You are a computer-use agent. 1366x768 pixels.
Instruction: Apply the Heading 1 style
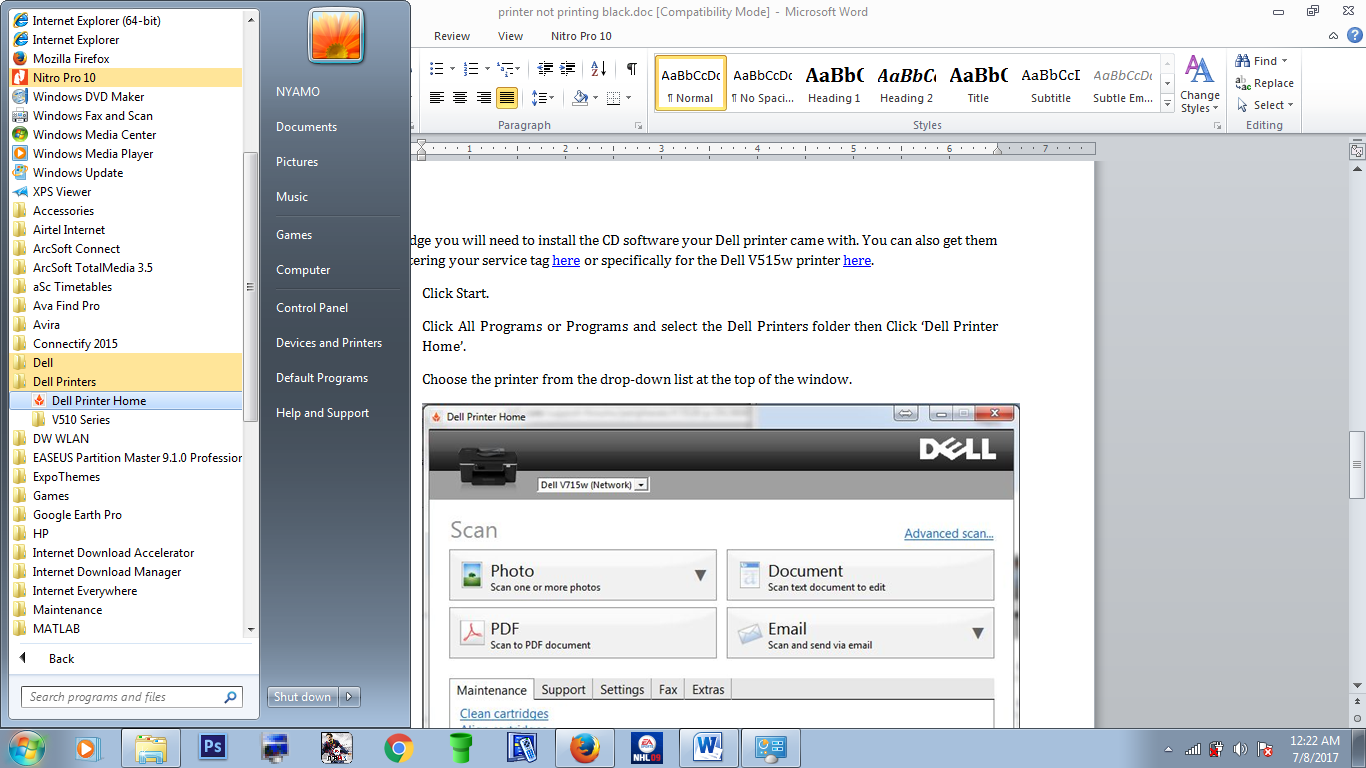tap(834, 83)
